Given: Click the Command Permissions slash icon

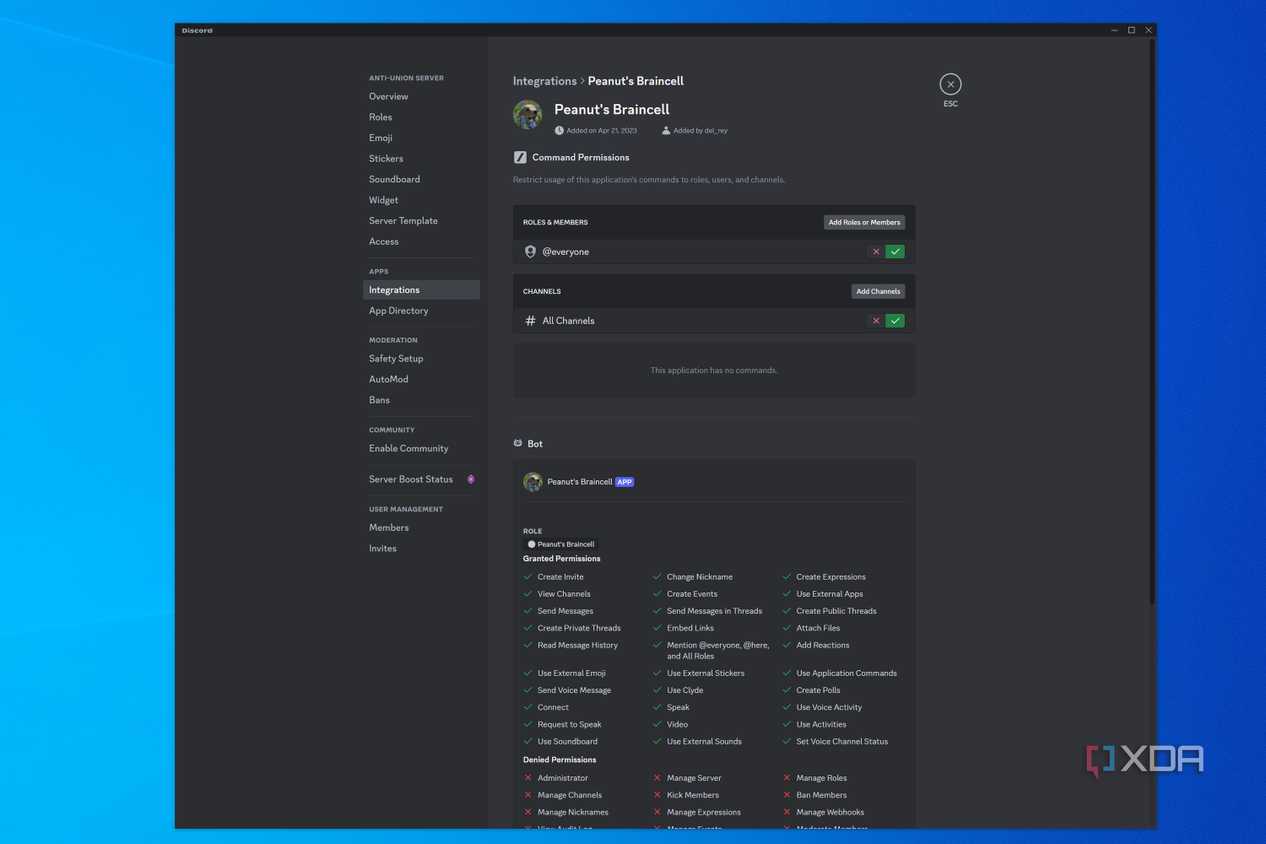Looking at the screenshot, I should pyautogui.click(x=520, y=157).
